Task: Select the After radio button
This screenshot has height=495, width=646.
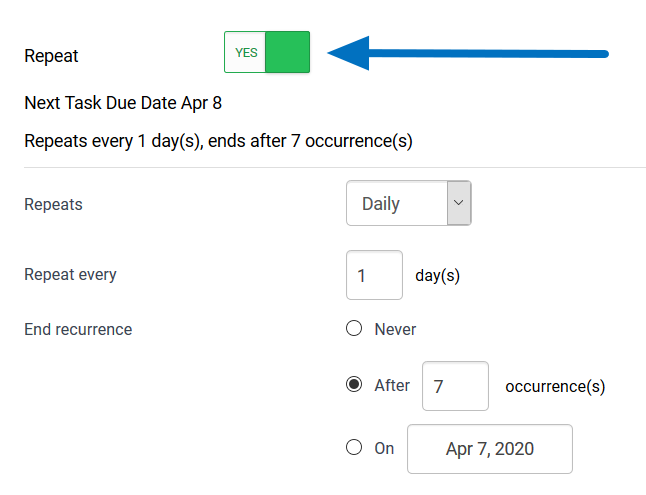Action: [353, 385]
